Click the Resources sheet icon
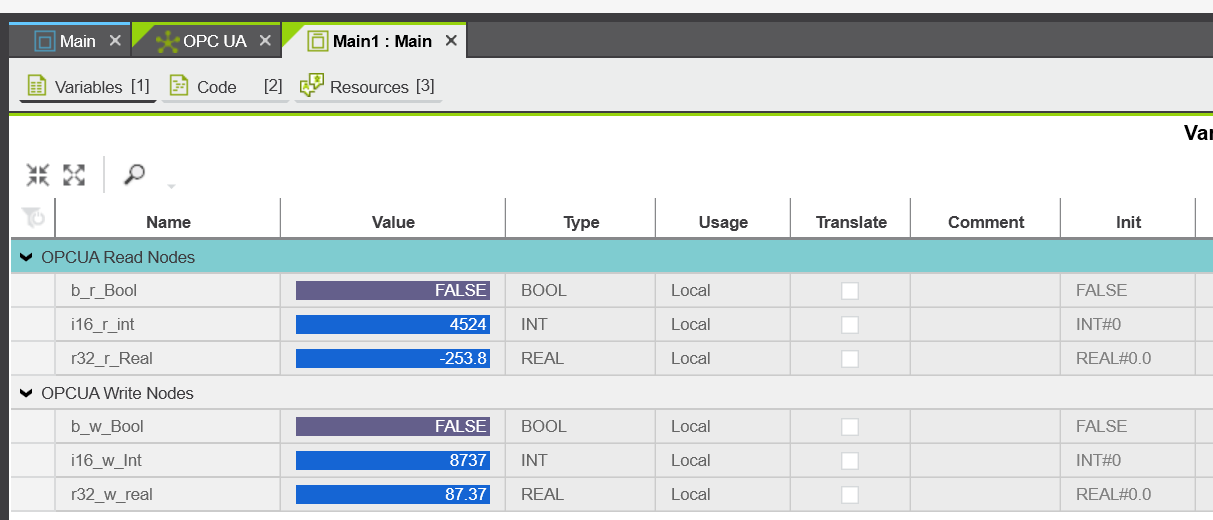This screenshot has height=520, width=1213. pyautogui.click(x=312, y=85)
